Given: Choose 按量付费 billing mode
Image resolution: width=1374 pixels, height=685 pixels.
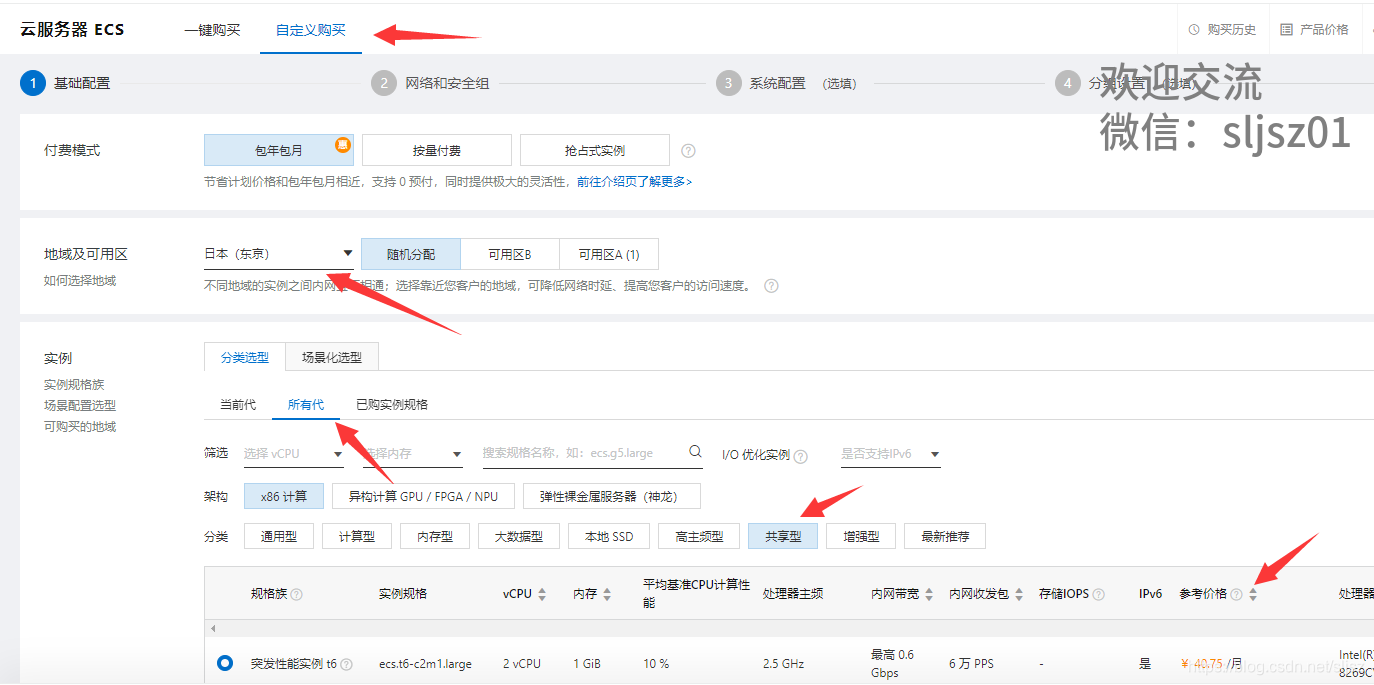Looking at the screenshot, I should pyautogui.click(x=437, y=150).
